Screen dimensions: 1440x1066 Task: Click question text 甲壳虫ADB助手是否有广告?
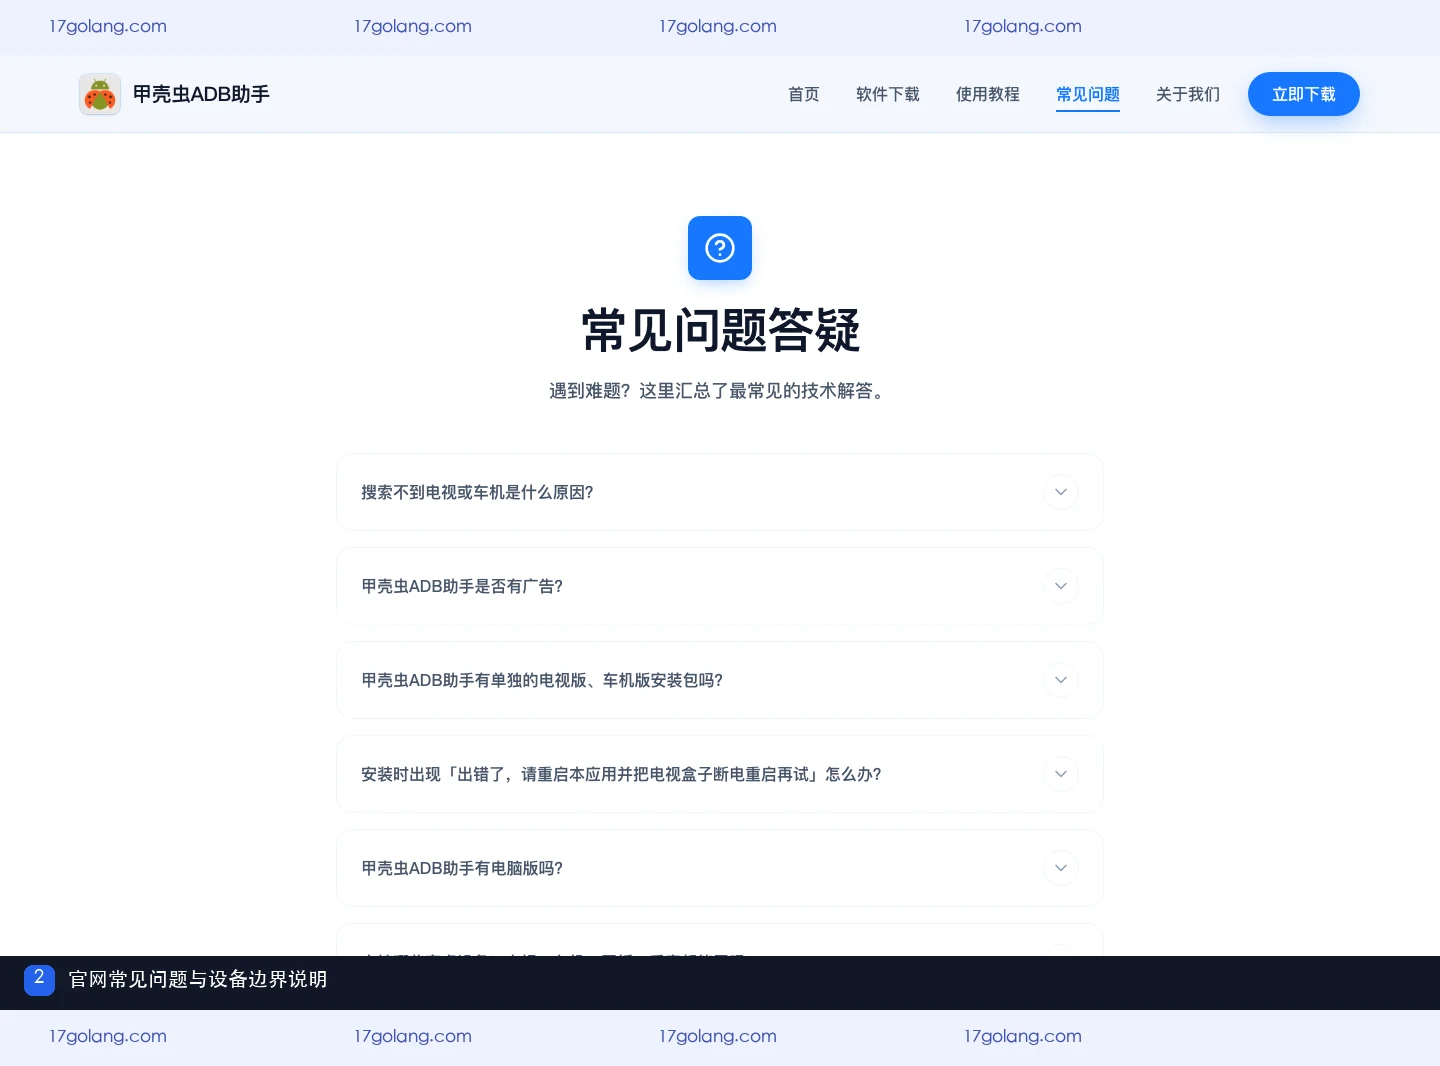(462, 586)
